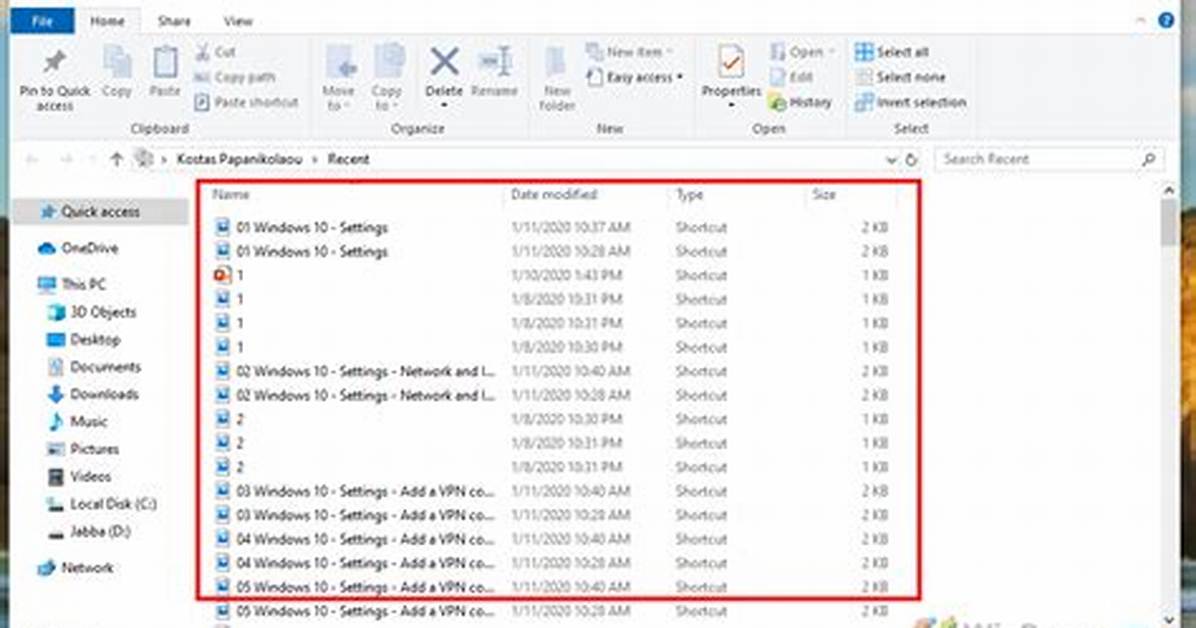
Task: Click the Refresh icon
Action: click(x=911, y=160)
